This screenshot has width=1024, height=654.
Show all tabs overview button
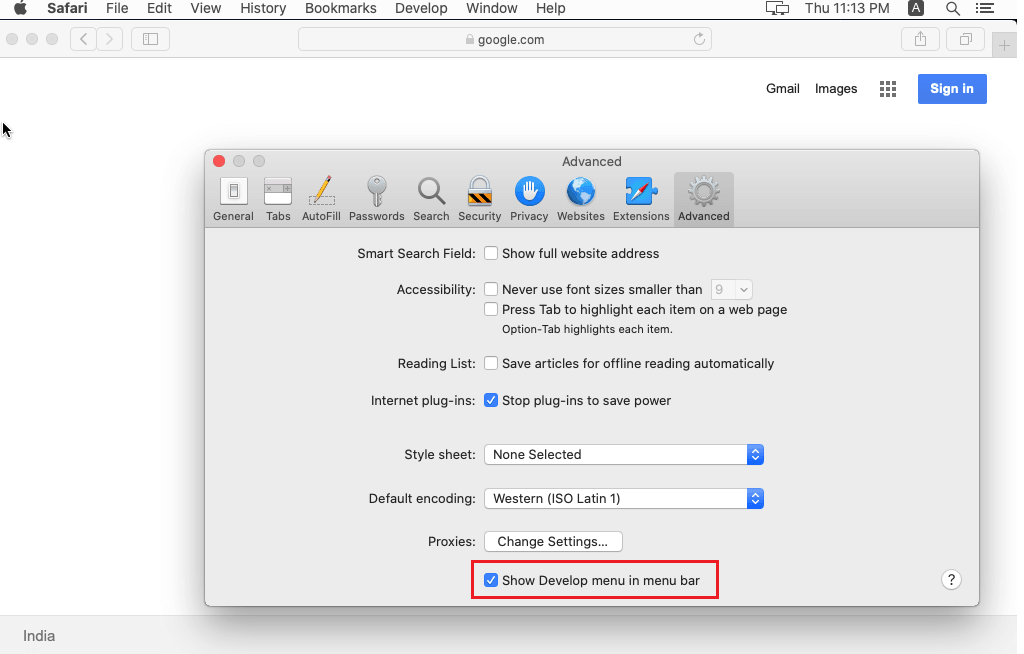(965, 39)
